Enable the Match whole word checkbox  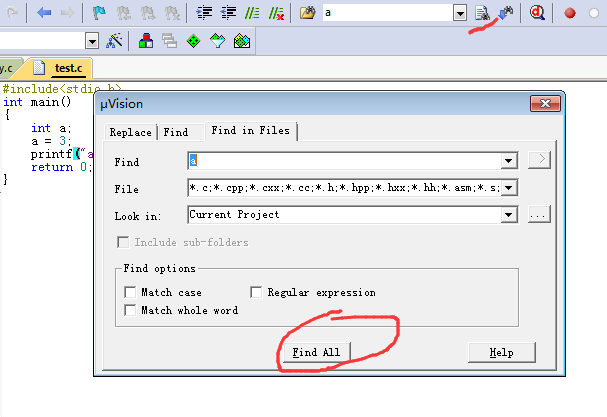[130, 310]
